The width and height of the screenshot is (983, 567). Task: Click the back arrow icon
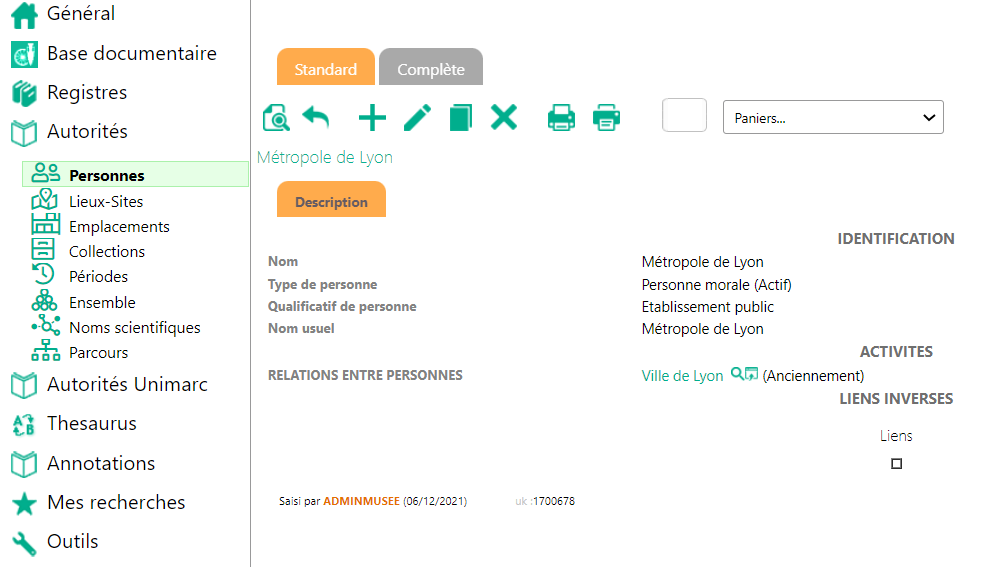[316, 118]
